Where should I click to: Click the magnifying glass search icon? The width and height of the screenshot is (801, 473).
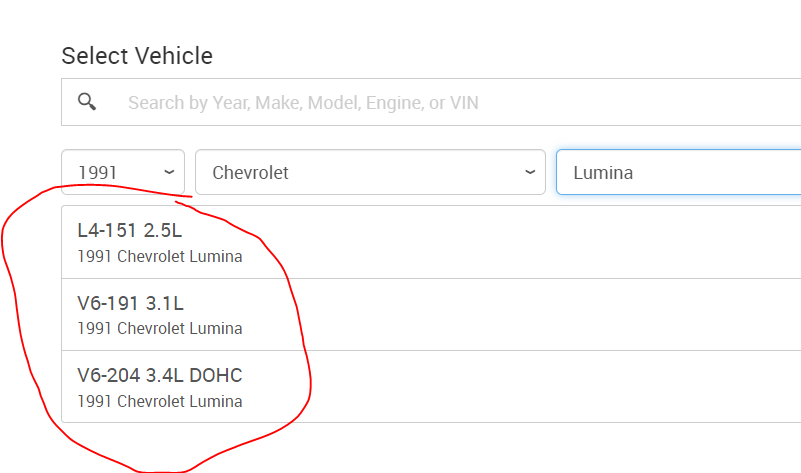point(87,102)
